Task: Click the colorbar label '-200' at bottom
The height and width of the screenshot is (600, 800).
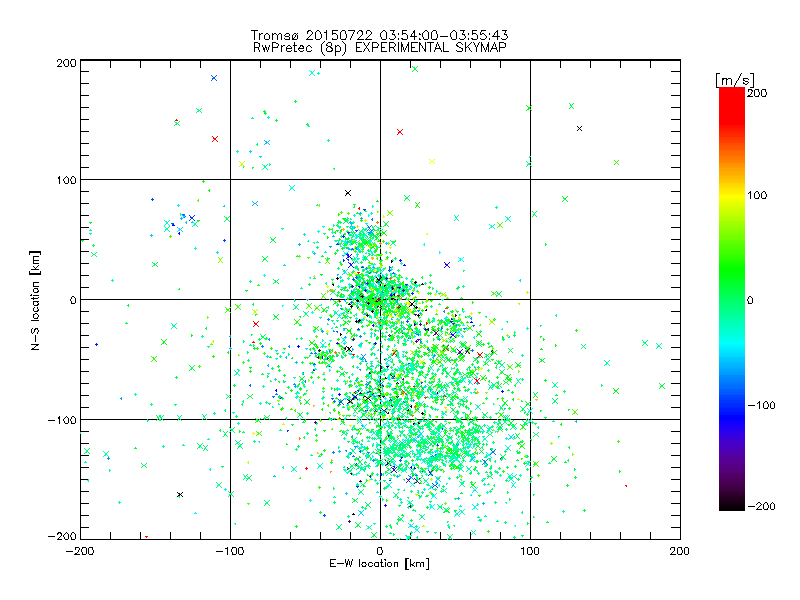Action: click(761, 506)
